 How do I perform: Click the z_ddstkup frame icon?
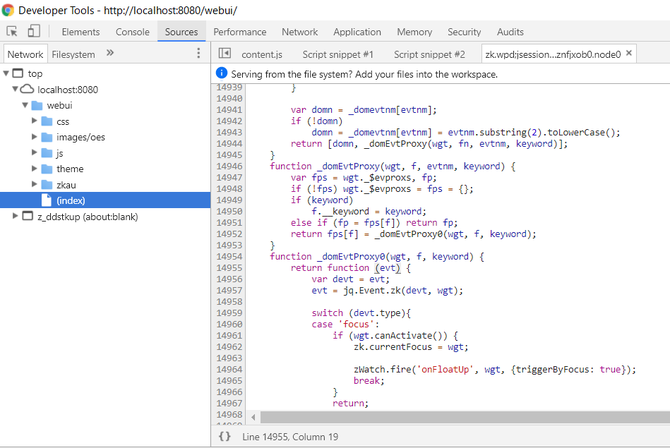[x=27, y=216]
